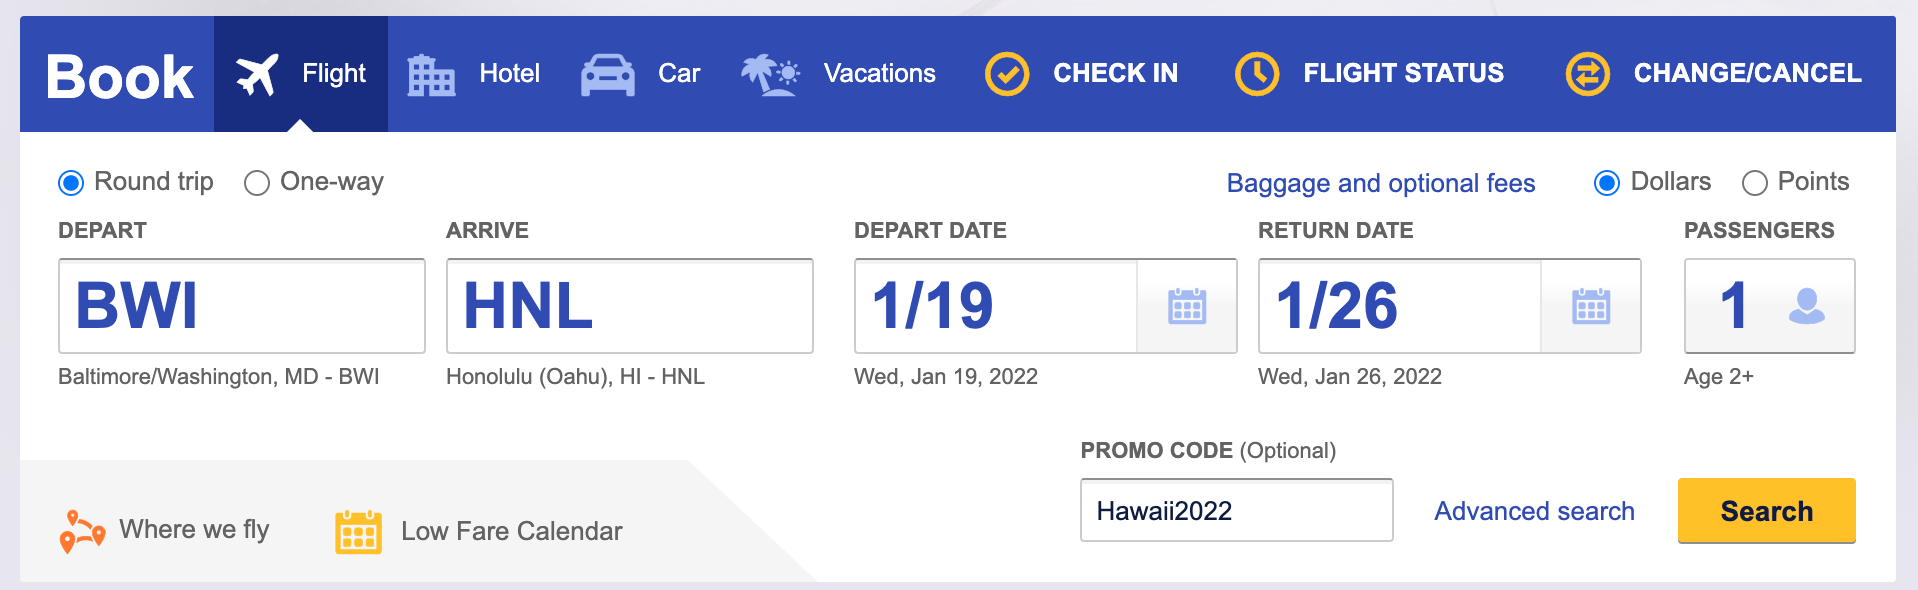The image size is (1918, 590).
Task: Select the One-way radio button
Action: pyautogui.click(x=257, y=183)
